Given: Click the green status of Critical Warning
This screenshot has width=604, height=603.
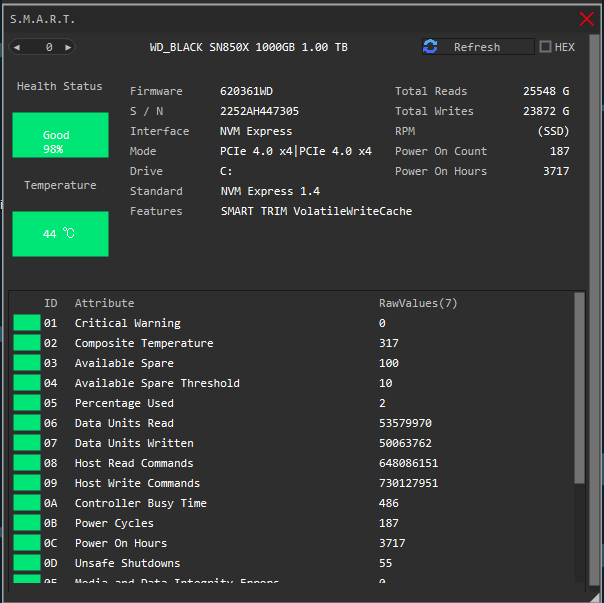Looking at the screenshot, I should pos(27,322).
